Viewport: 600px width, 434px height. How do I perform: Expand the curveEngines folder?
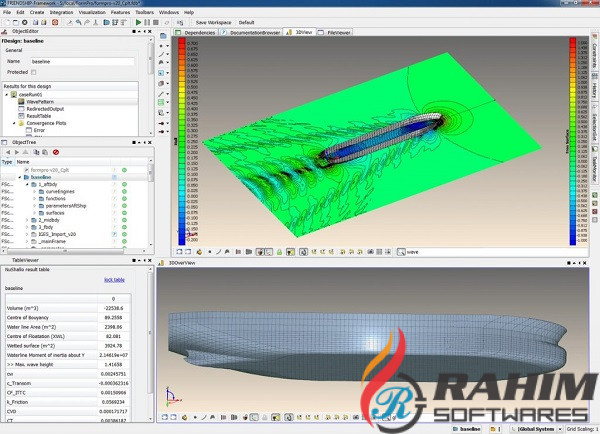coord(34,191)
